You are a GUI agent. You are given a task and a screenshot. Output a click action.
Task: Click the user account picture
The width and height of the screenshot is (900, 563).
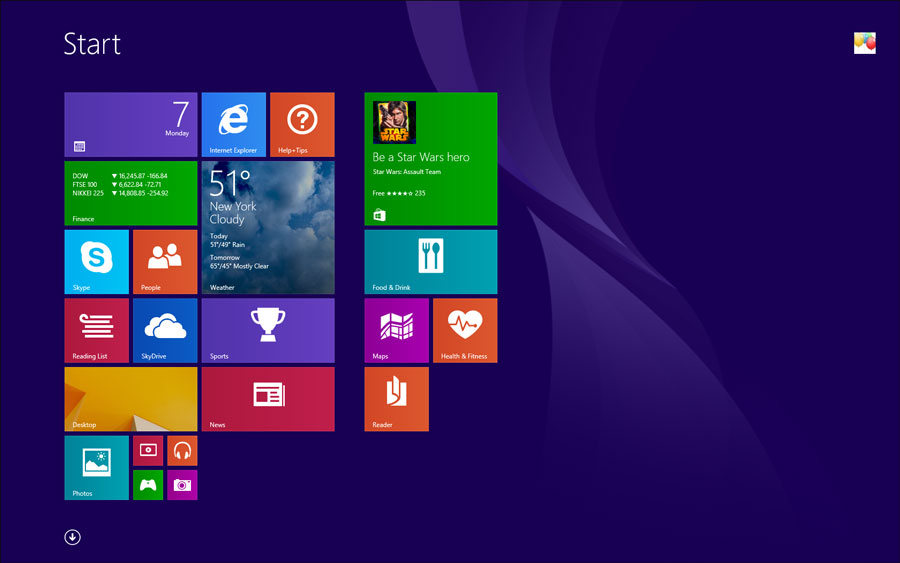864,43
